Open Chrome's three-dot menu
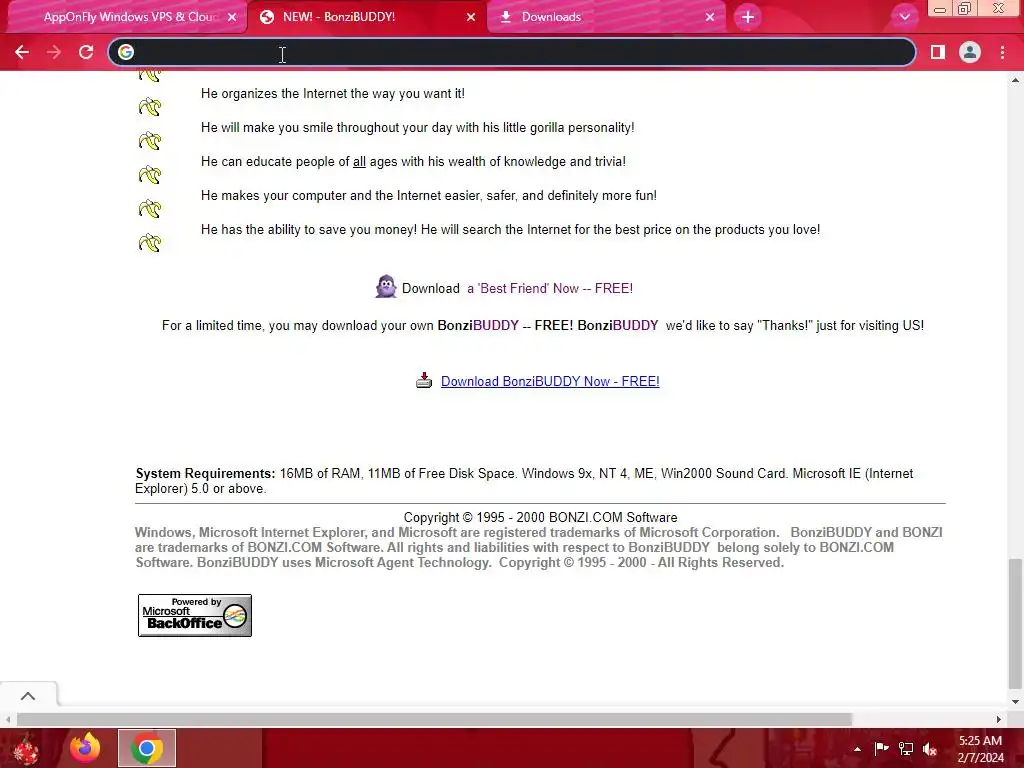 (x=1002, y=52)
